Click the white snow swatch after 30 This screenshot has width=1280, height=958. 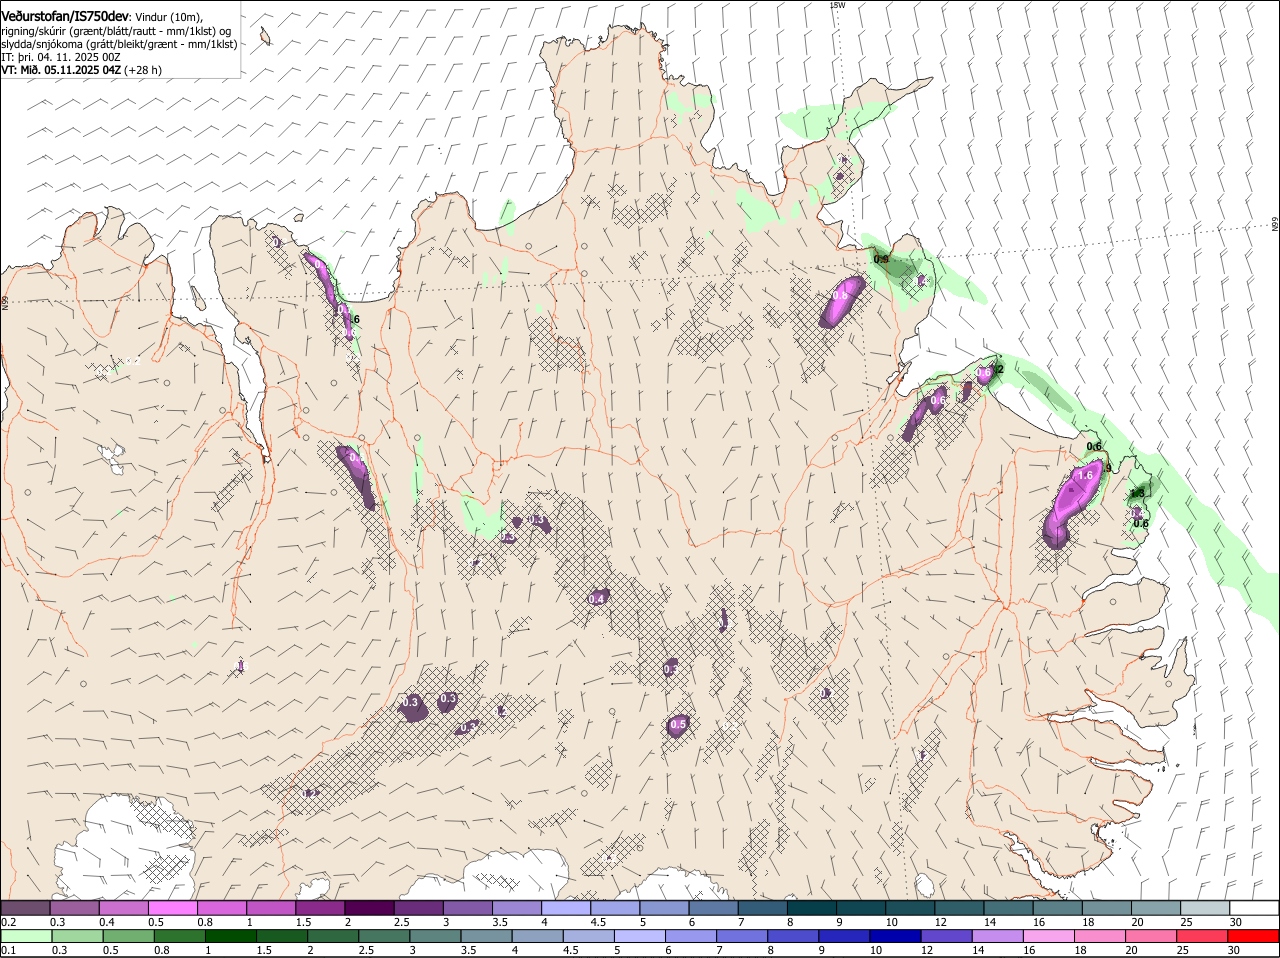[x=1255, y=908]
